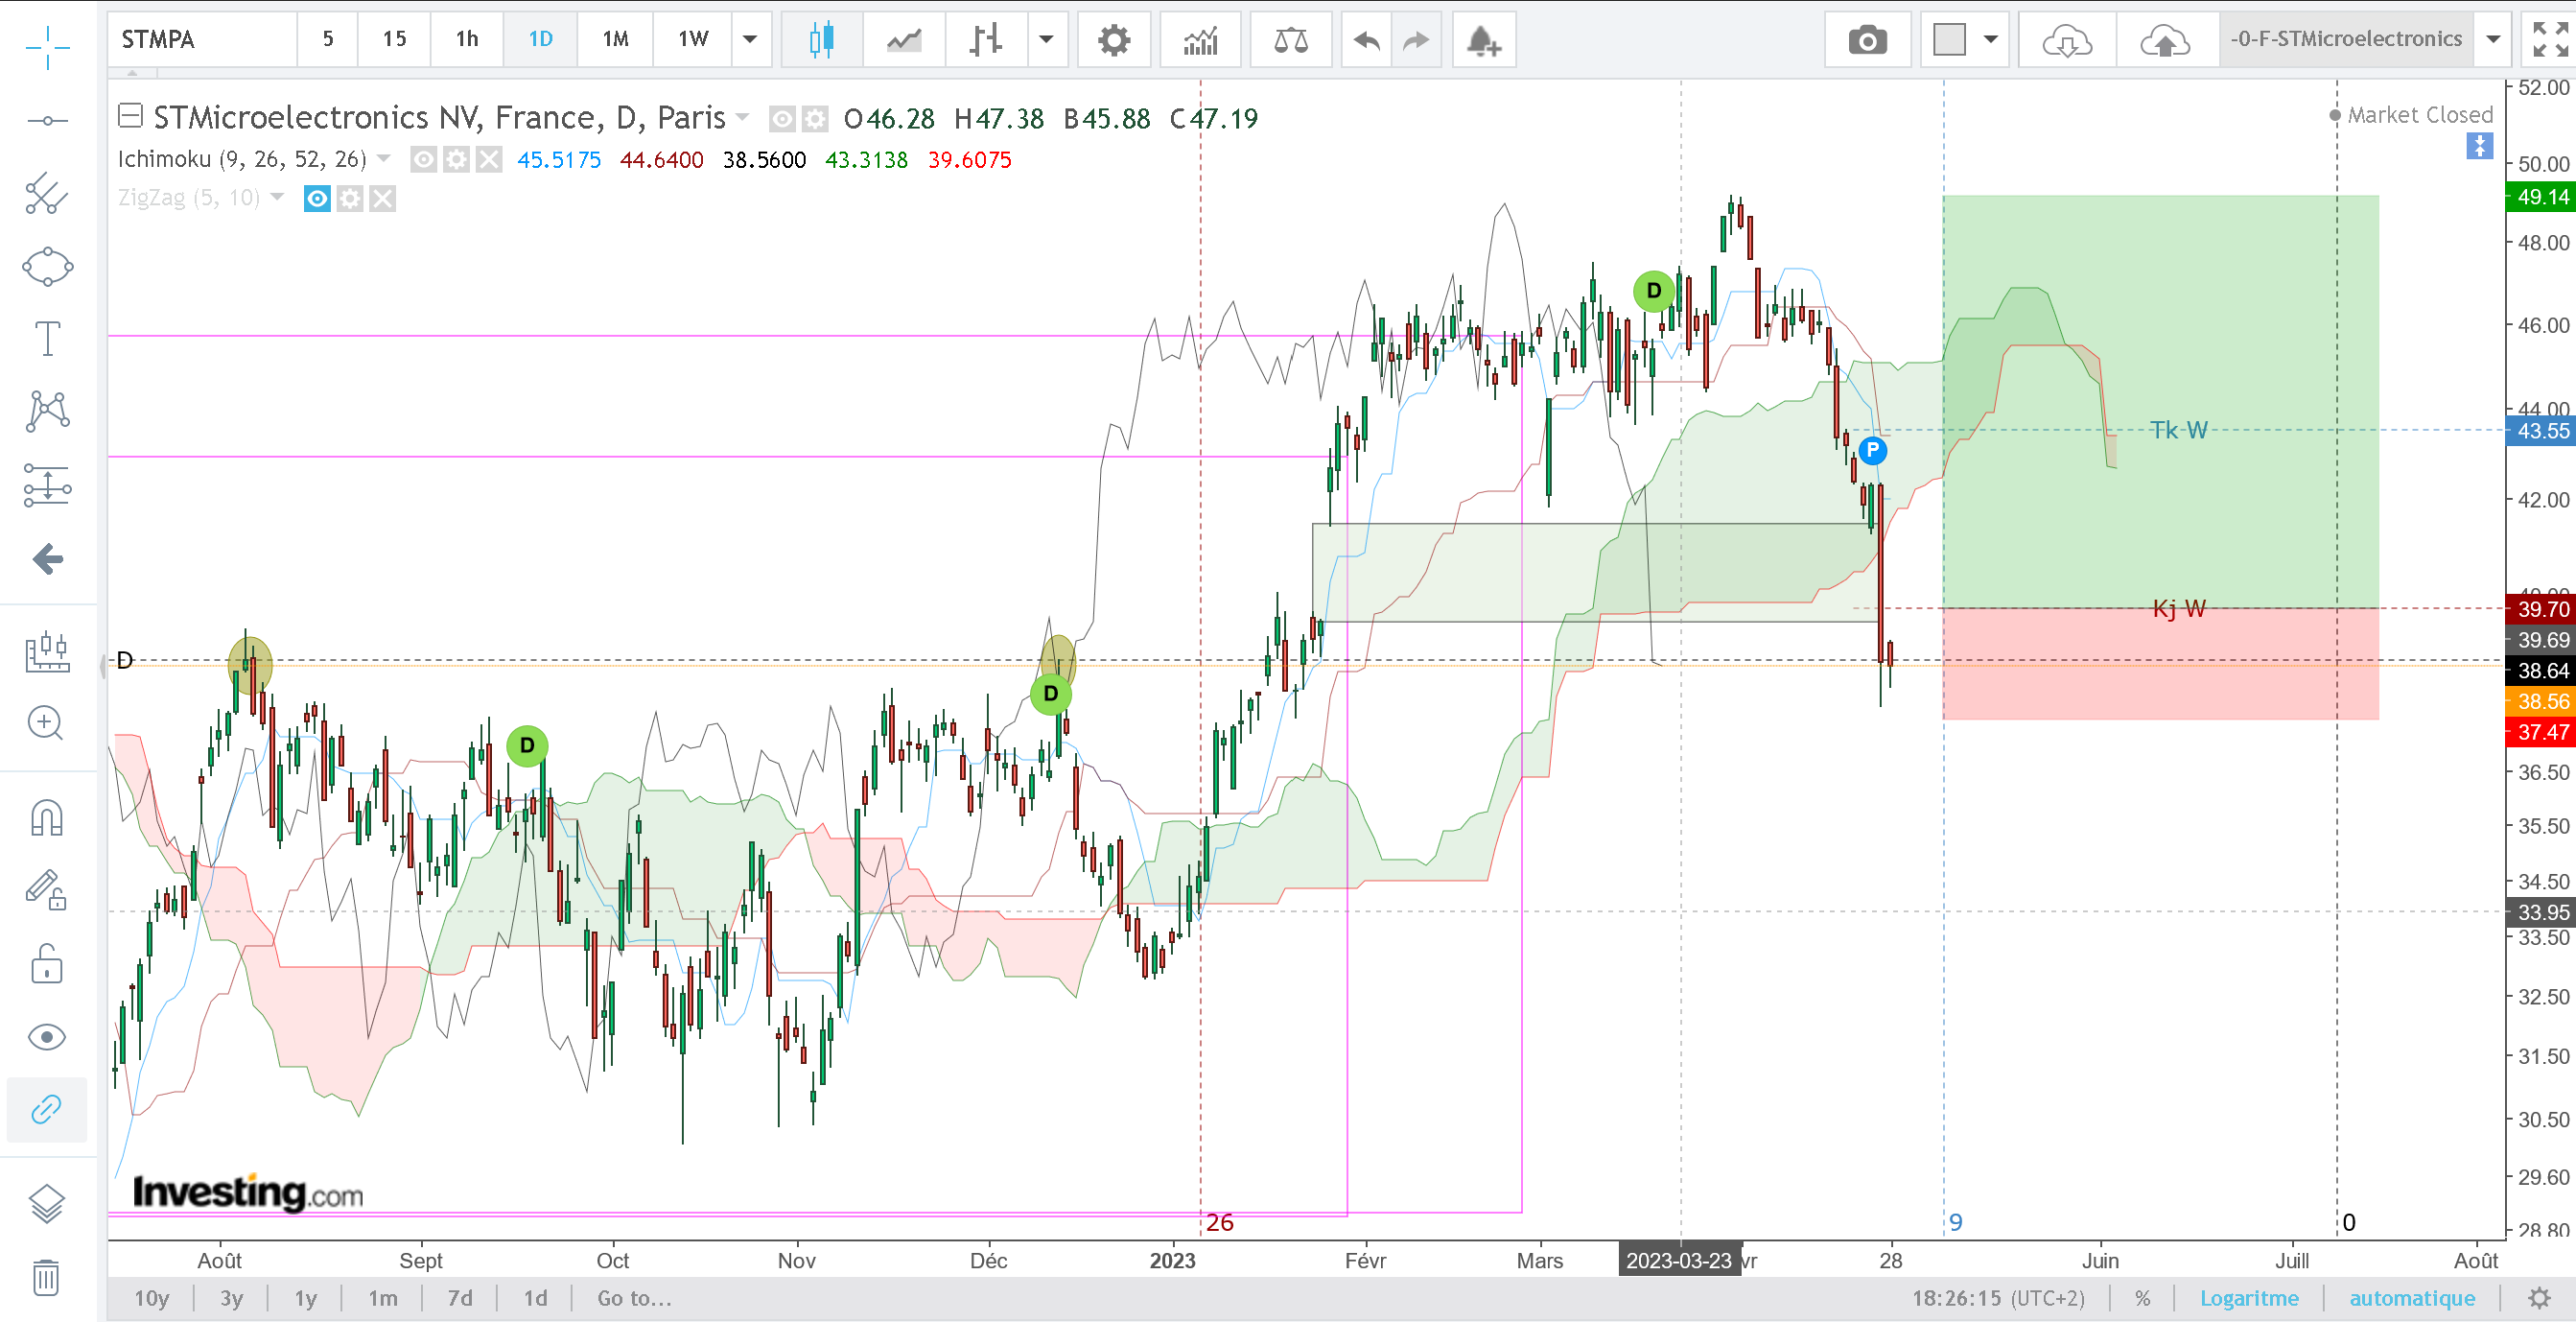Toggle Logaritme scale
The image size is (2576, 1322).
[x=2249, y=1298]
